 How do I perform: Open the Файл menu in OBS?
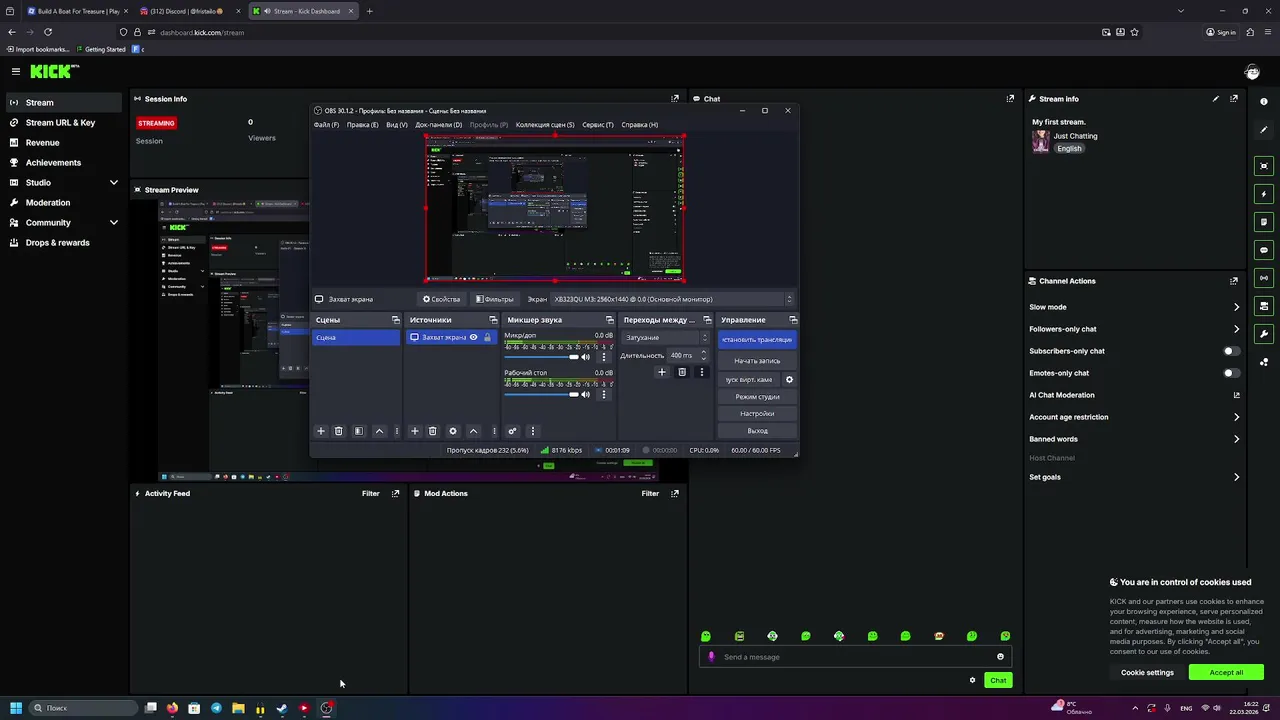click(326, 125)
